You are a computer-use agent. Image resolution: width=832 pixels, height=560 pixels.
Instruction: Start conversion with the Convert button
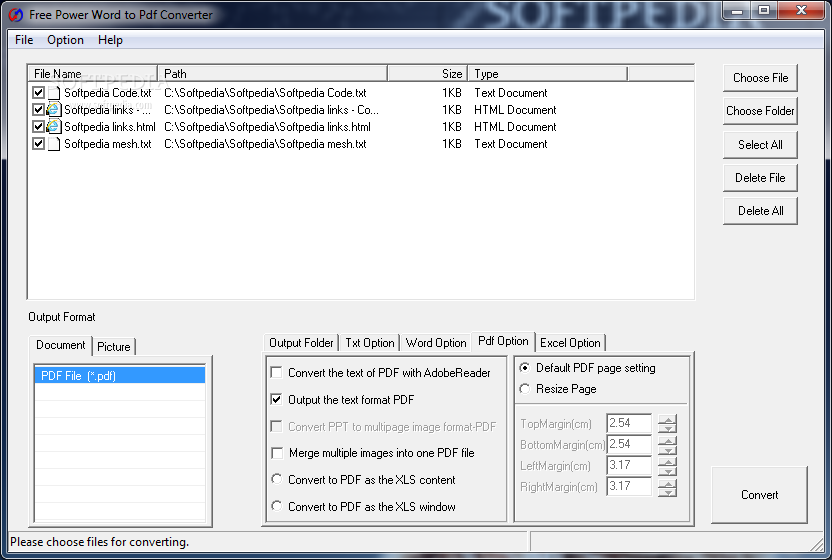(x=759, y=495)
